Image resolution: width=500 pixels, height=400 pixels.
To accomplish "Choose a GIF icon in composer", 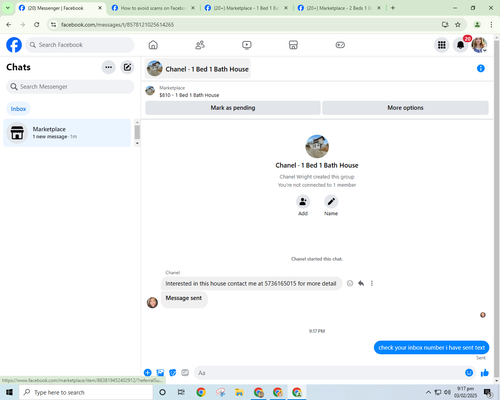I will [x=185, y=373].
